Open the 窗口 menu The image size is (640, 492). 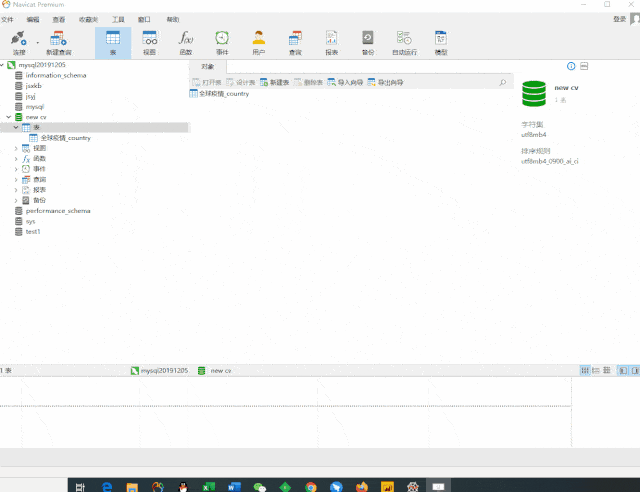coord(144,19)
